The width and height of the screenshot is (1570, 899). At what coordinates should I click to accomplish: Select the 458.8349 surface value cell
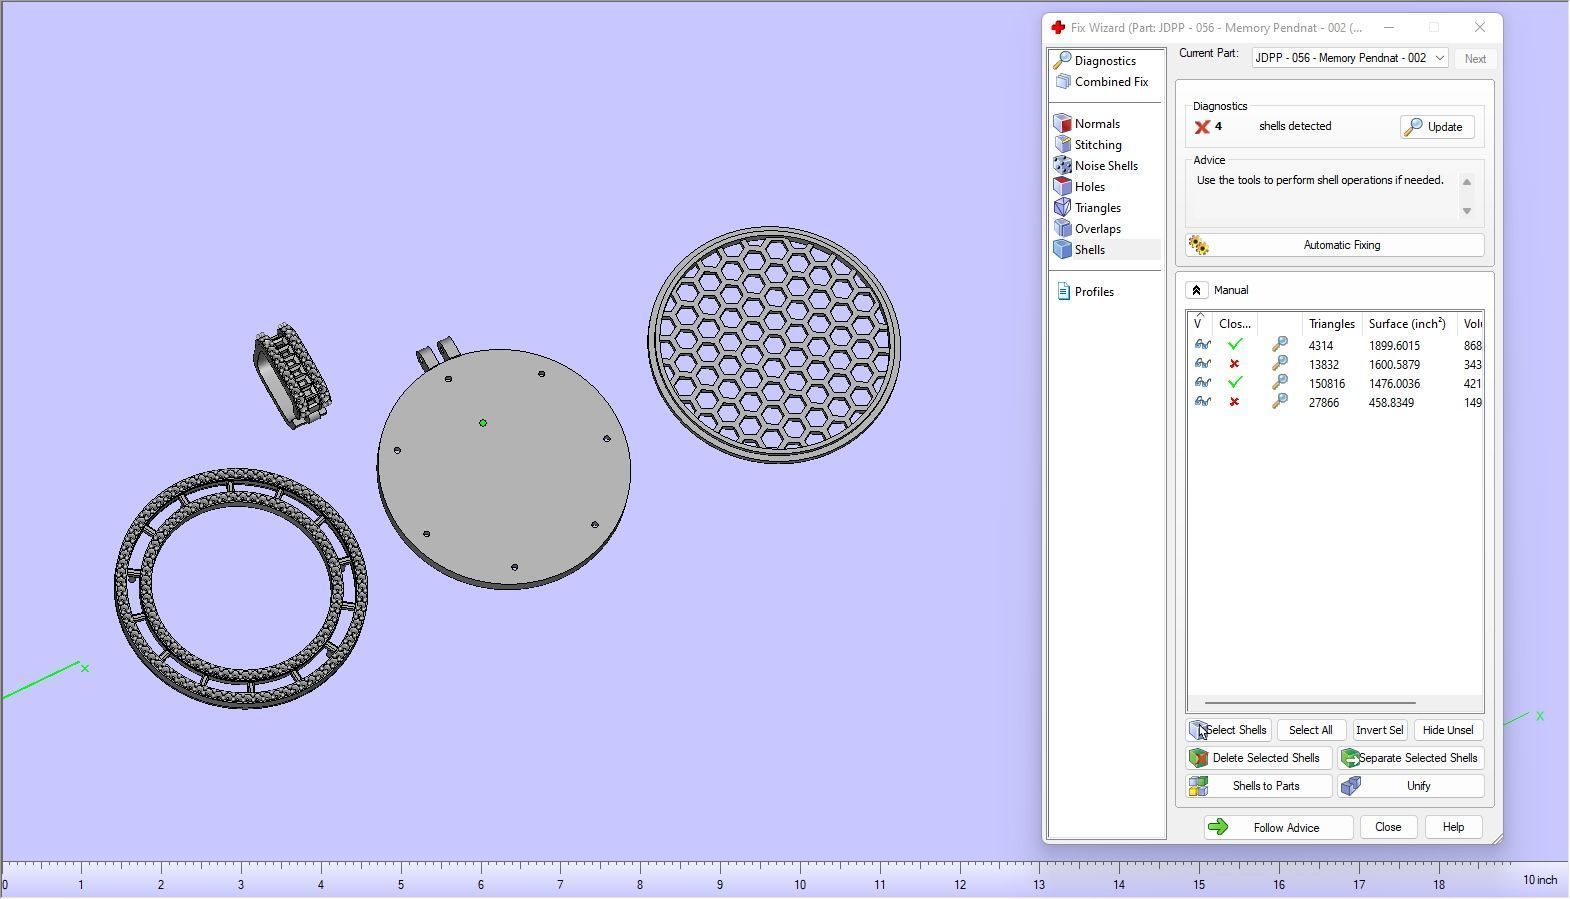click(x=1391, y=403)
